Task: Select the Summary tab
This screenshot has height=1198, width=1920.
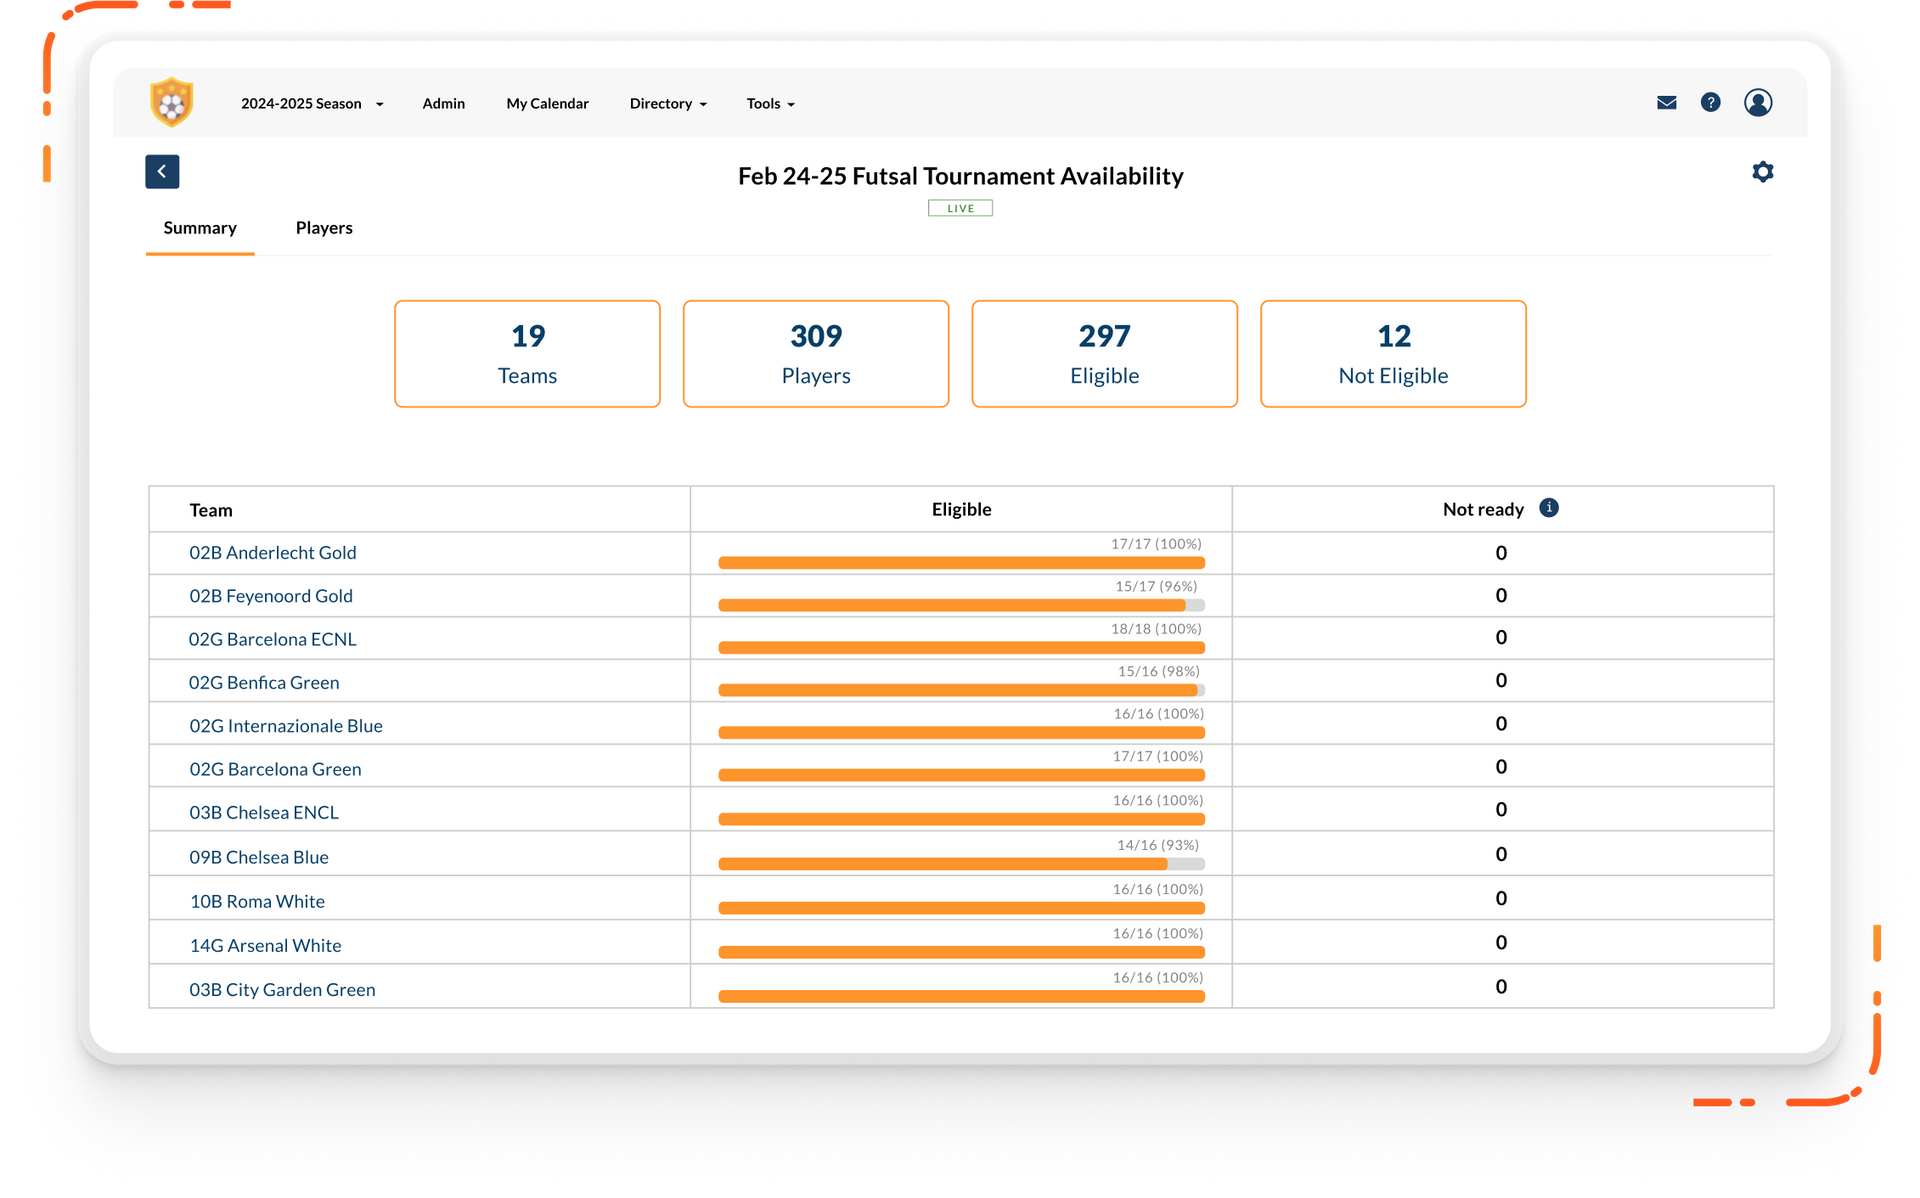Action: click(200, 226)
